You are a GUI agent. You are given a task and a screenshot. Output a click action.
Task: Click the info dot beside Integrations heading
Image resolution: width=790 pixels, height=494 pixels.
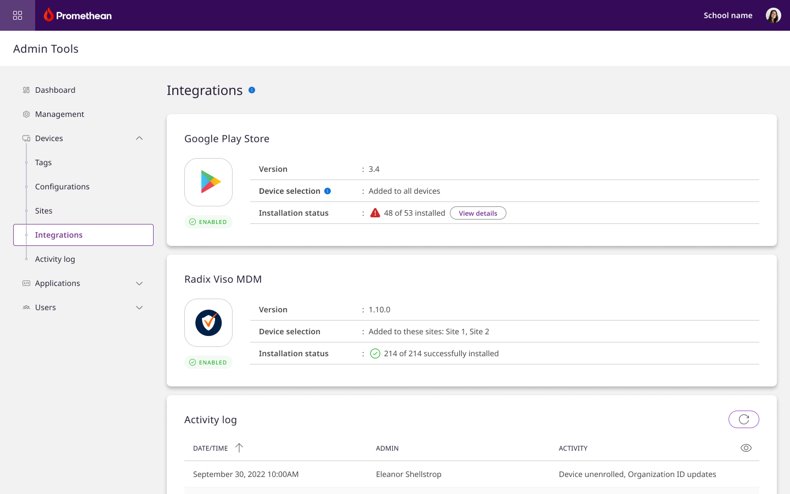coord(252,90)
